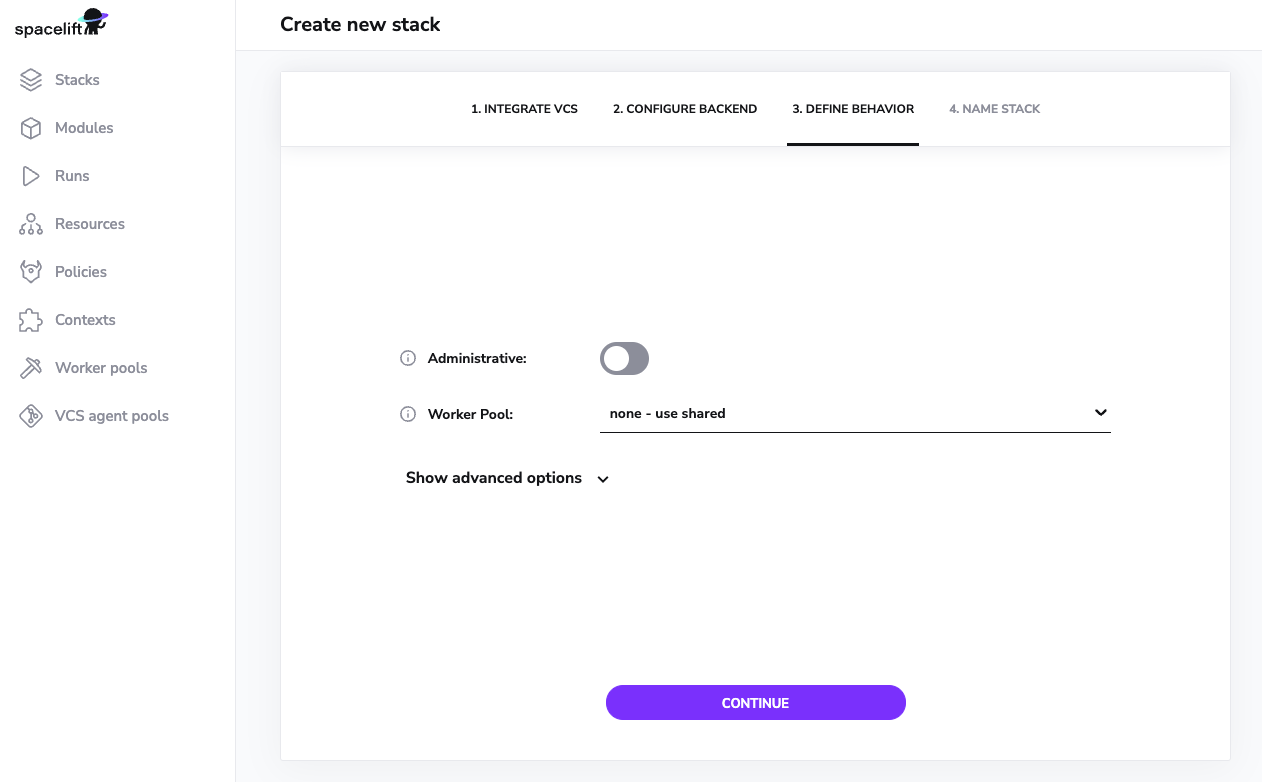Screen dimensions: 1262x782
Task: Switch to the 1. Integrate VCS tab
Action: click(x=524, y=109)
